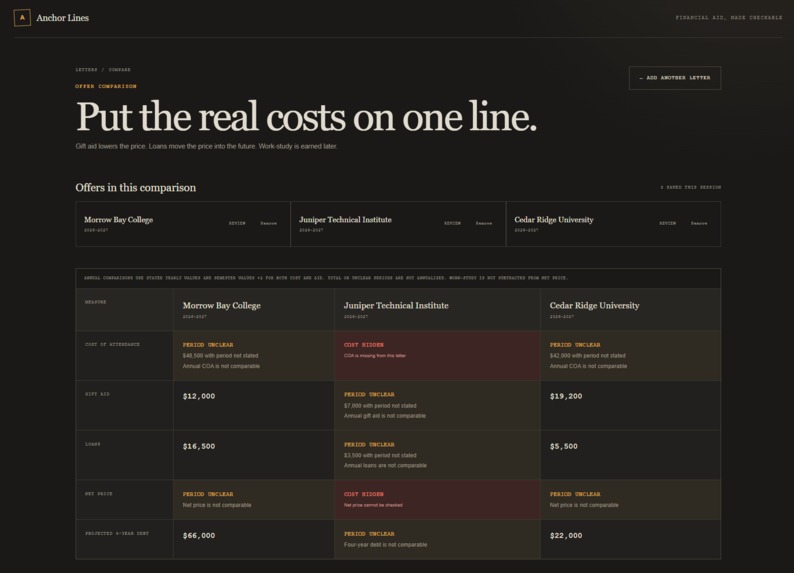794x573 pixels.
Task: Click Cedar Ridge's Period Unclear net price badge
Action: (x=575, y=495)
